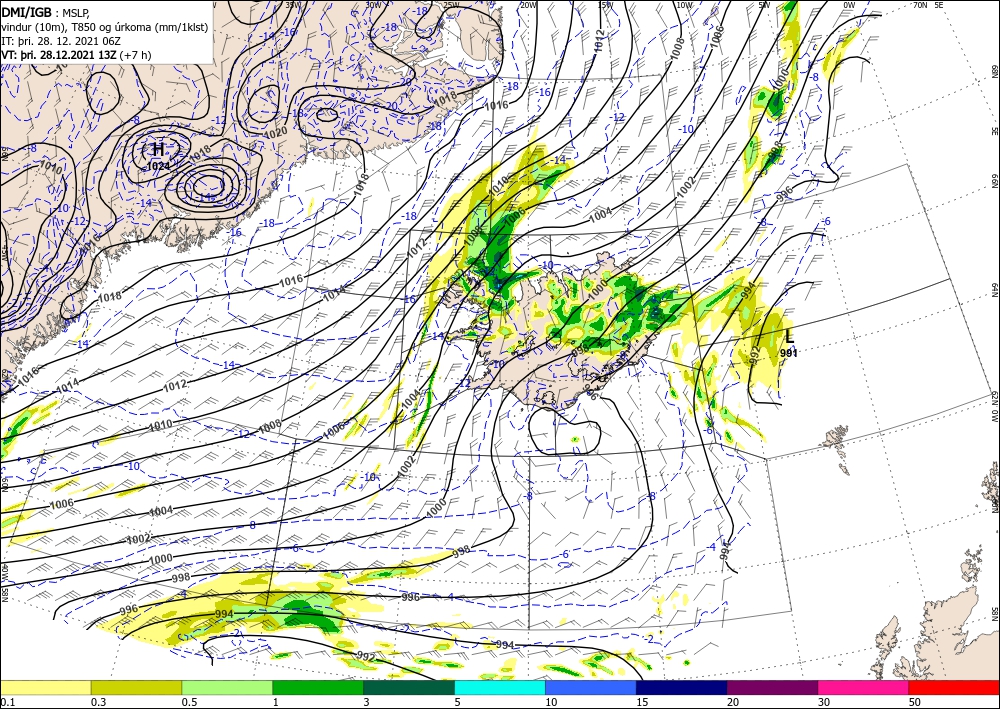
Task: Click the '991' pressure value below the L
Action: (x=789, y=353)
